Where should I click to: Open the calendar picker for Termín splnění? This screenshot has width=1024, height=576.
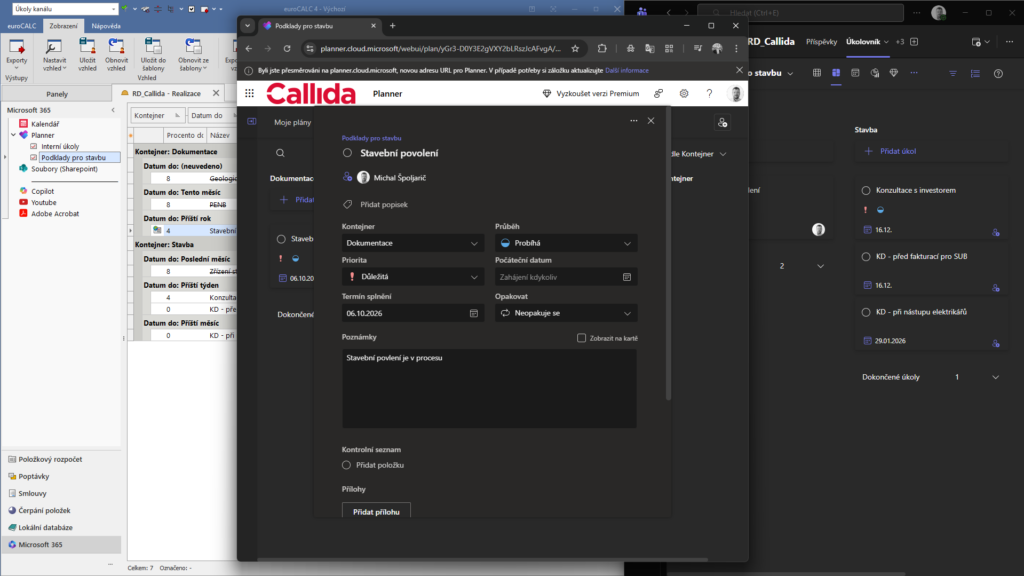474,313
